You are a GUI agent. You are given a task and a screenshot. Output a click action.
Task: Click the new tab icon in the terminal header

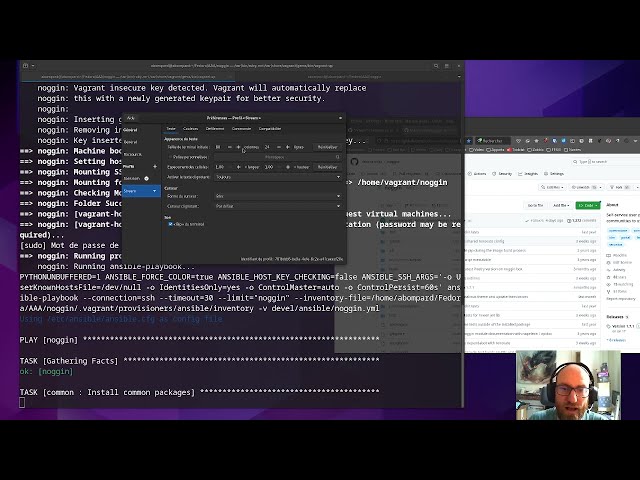(x=25, y=66)
